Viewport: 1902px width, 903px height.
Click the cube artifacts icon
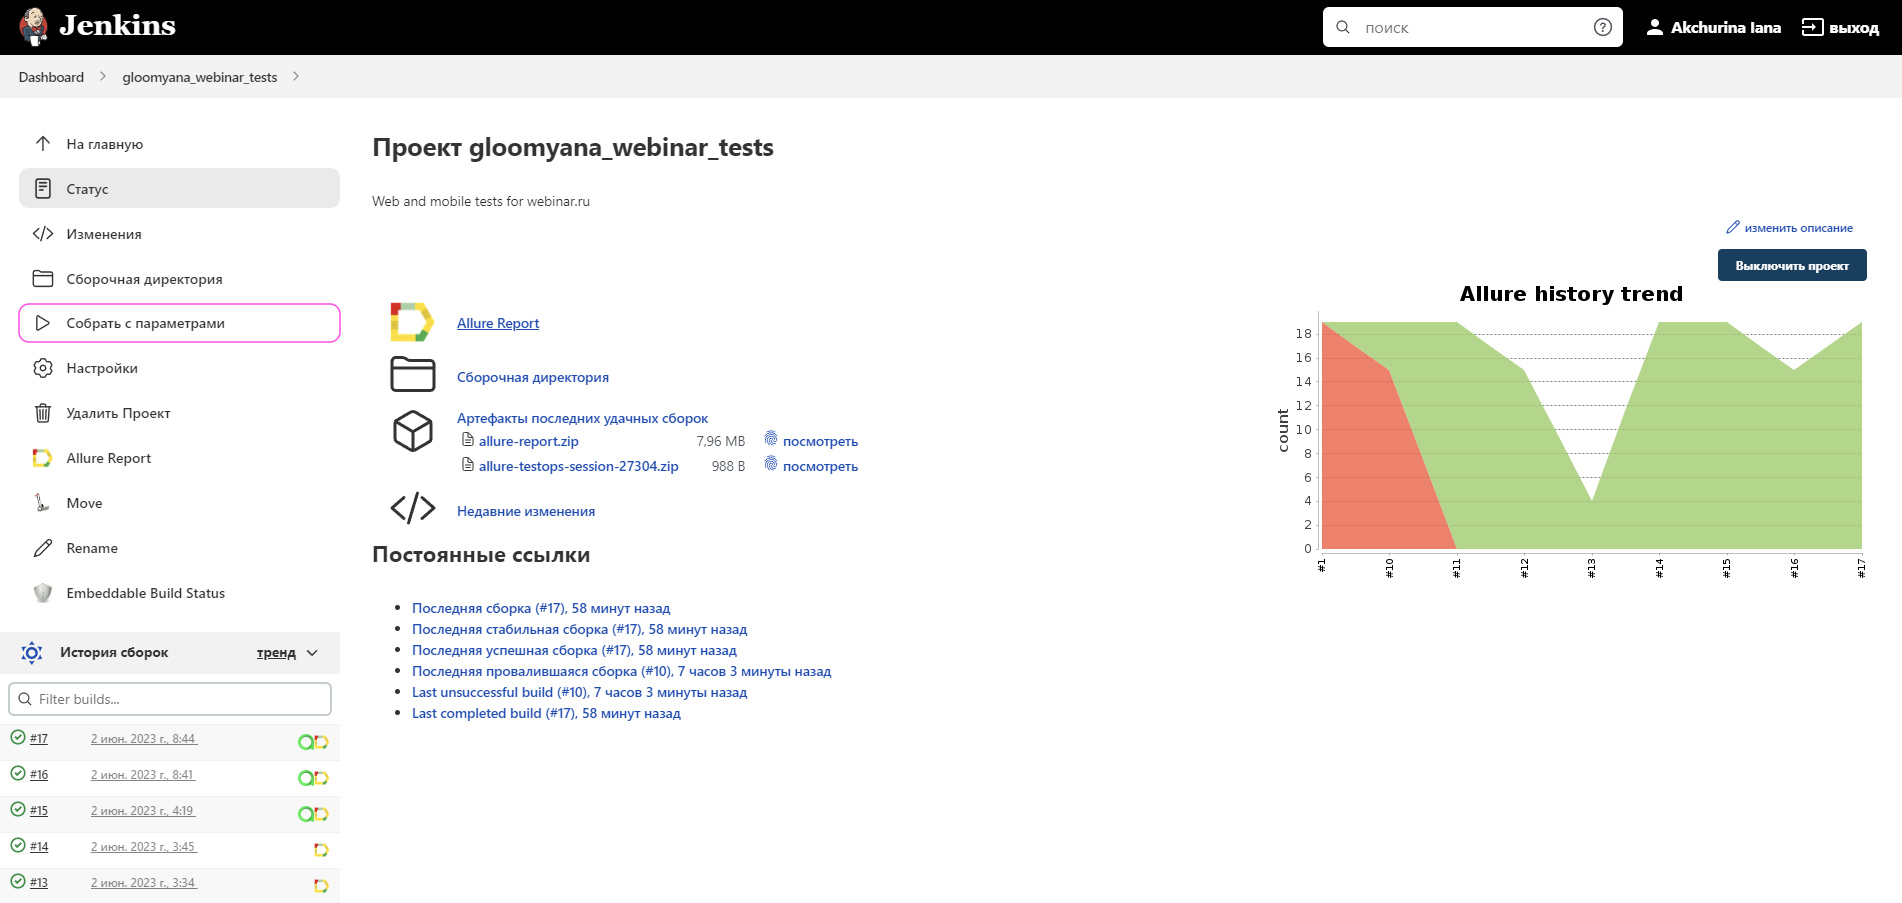tap(413, 431)
